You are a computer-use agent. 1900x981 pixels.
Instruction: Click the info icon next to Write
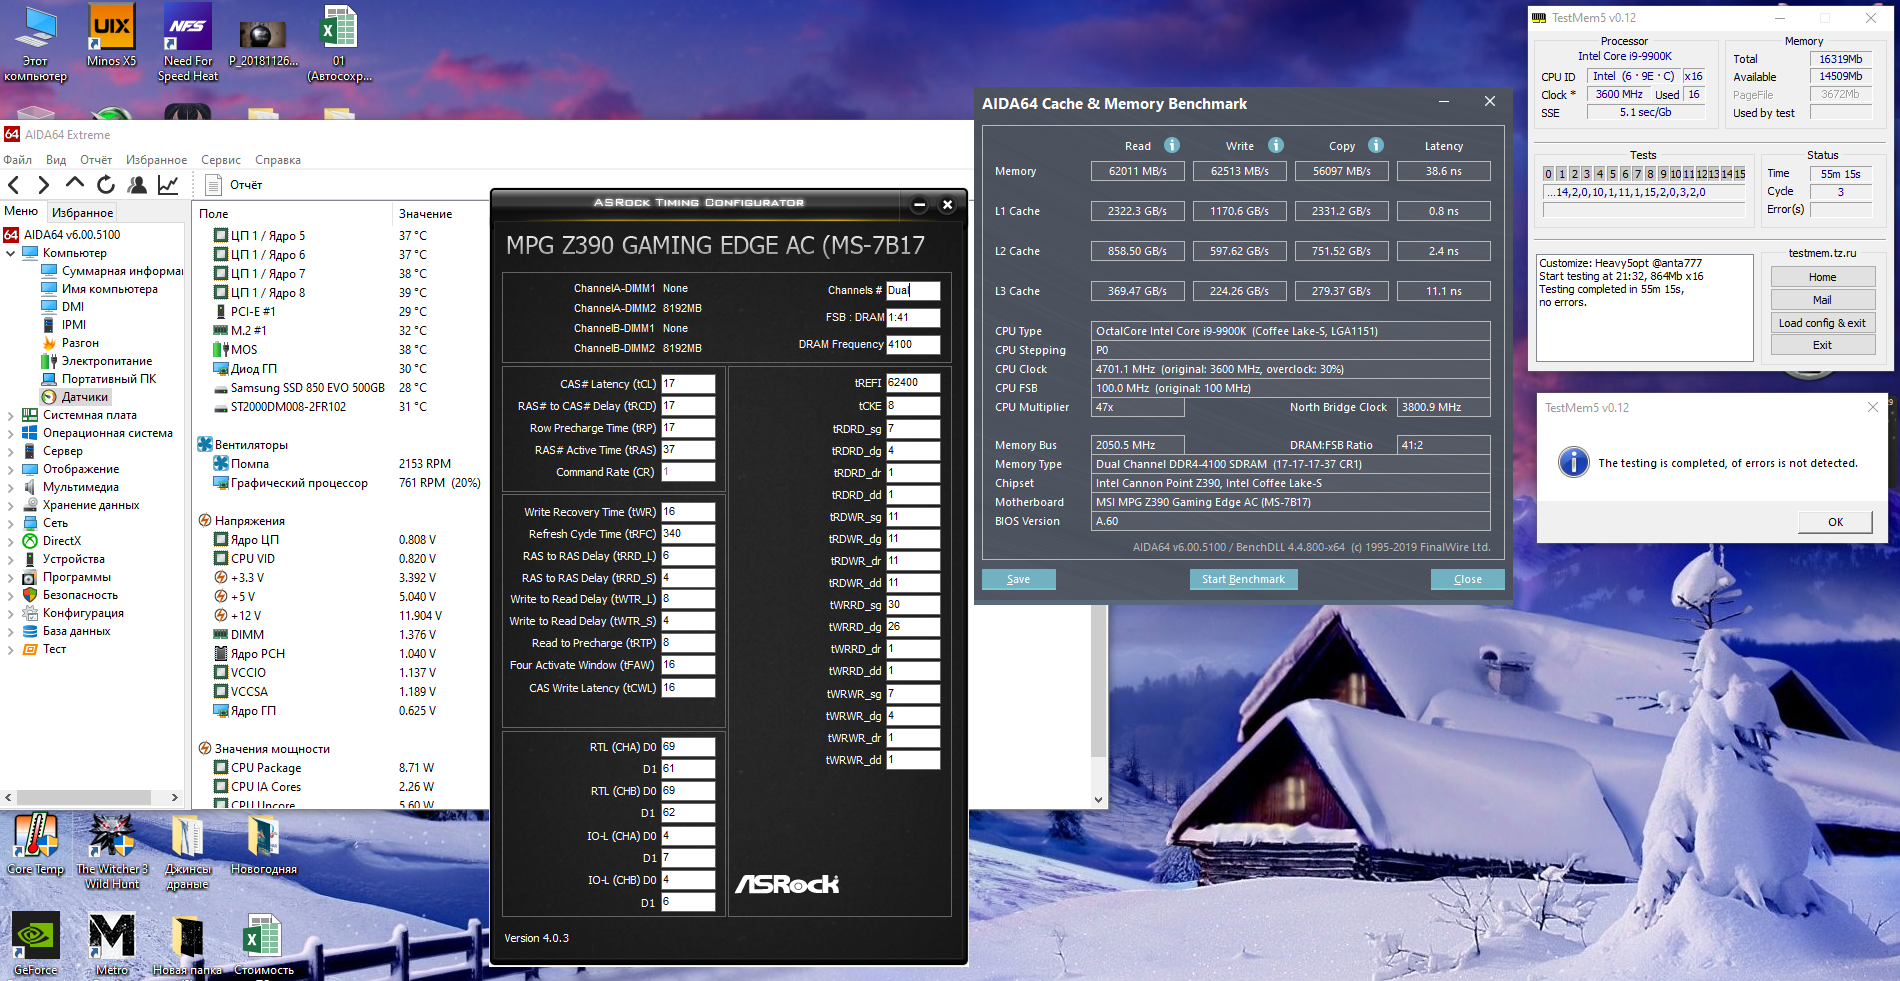pyautogui.click(x=1276, y=145)
